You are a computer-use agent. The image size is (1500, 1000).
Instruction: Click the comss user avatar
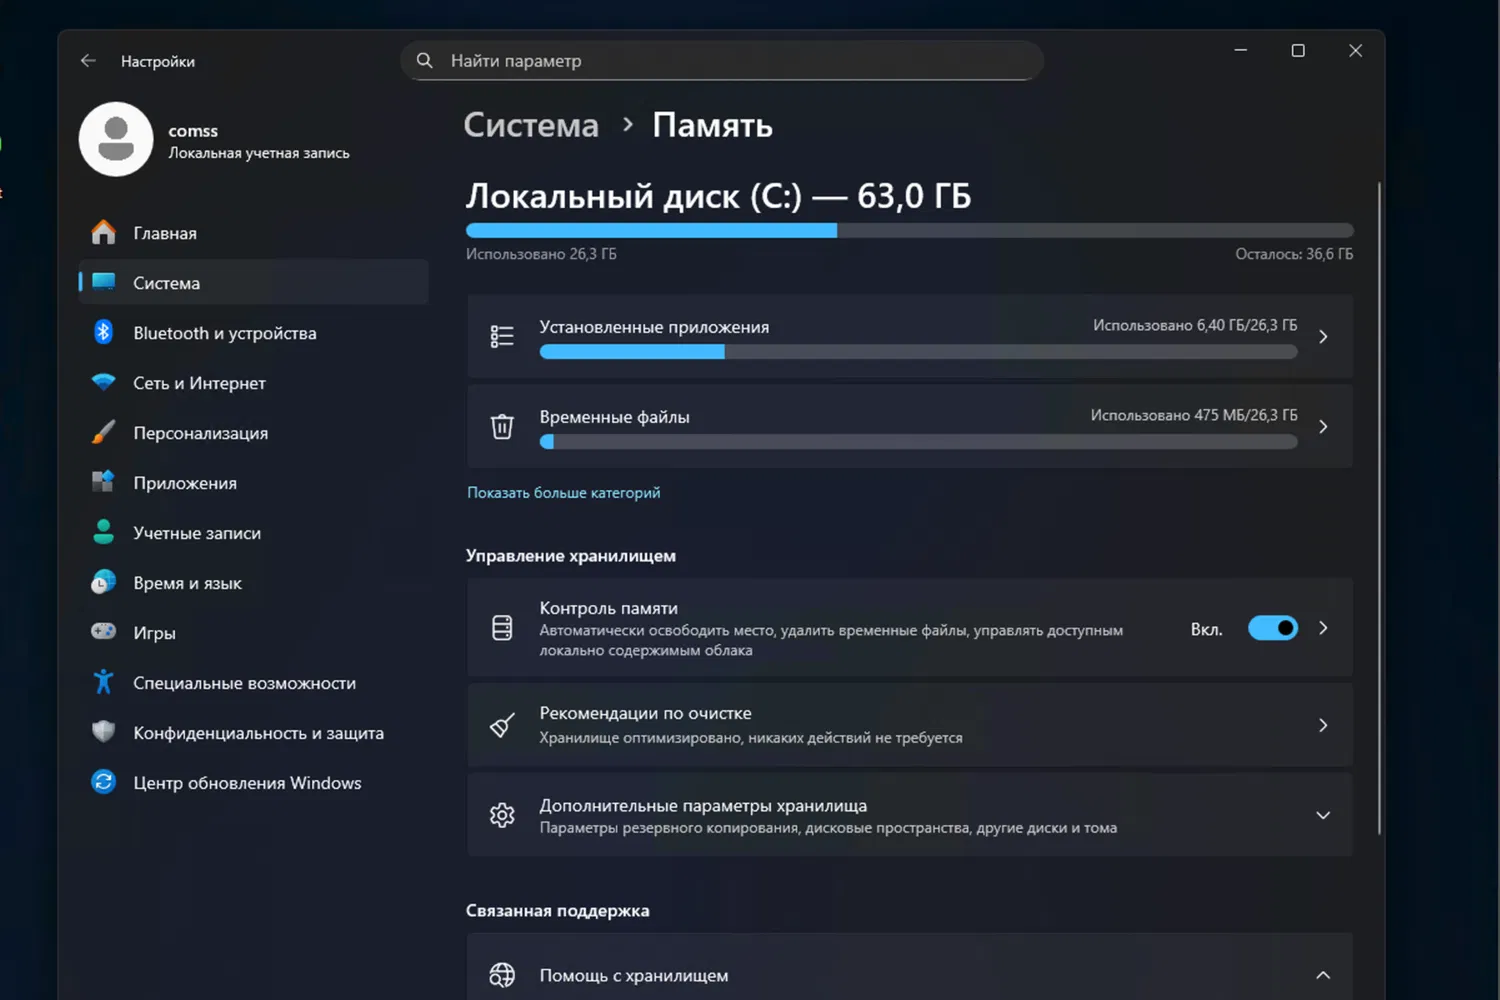[x=116, y=139]
